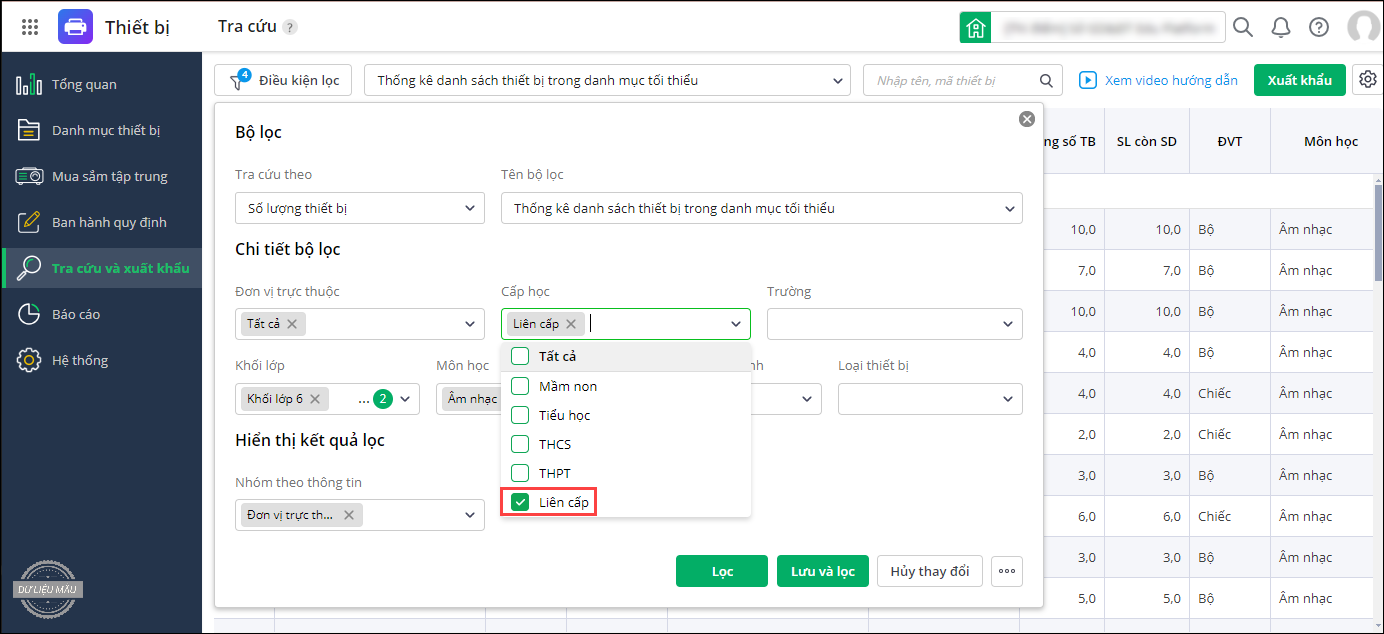Click the notification bell icon
The width and height of the screenshot is (1384, 634).
coord(1281,27)
